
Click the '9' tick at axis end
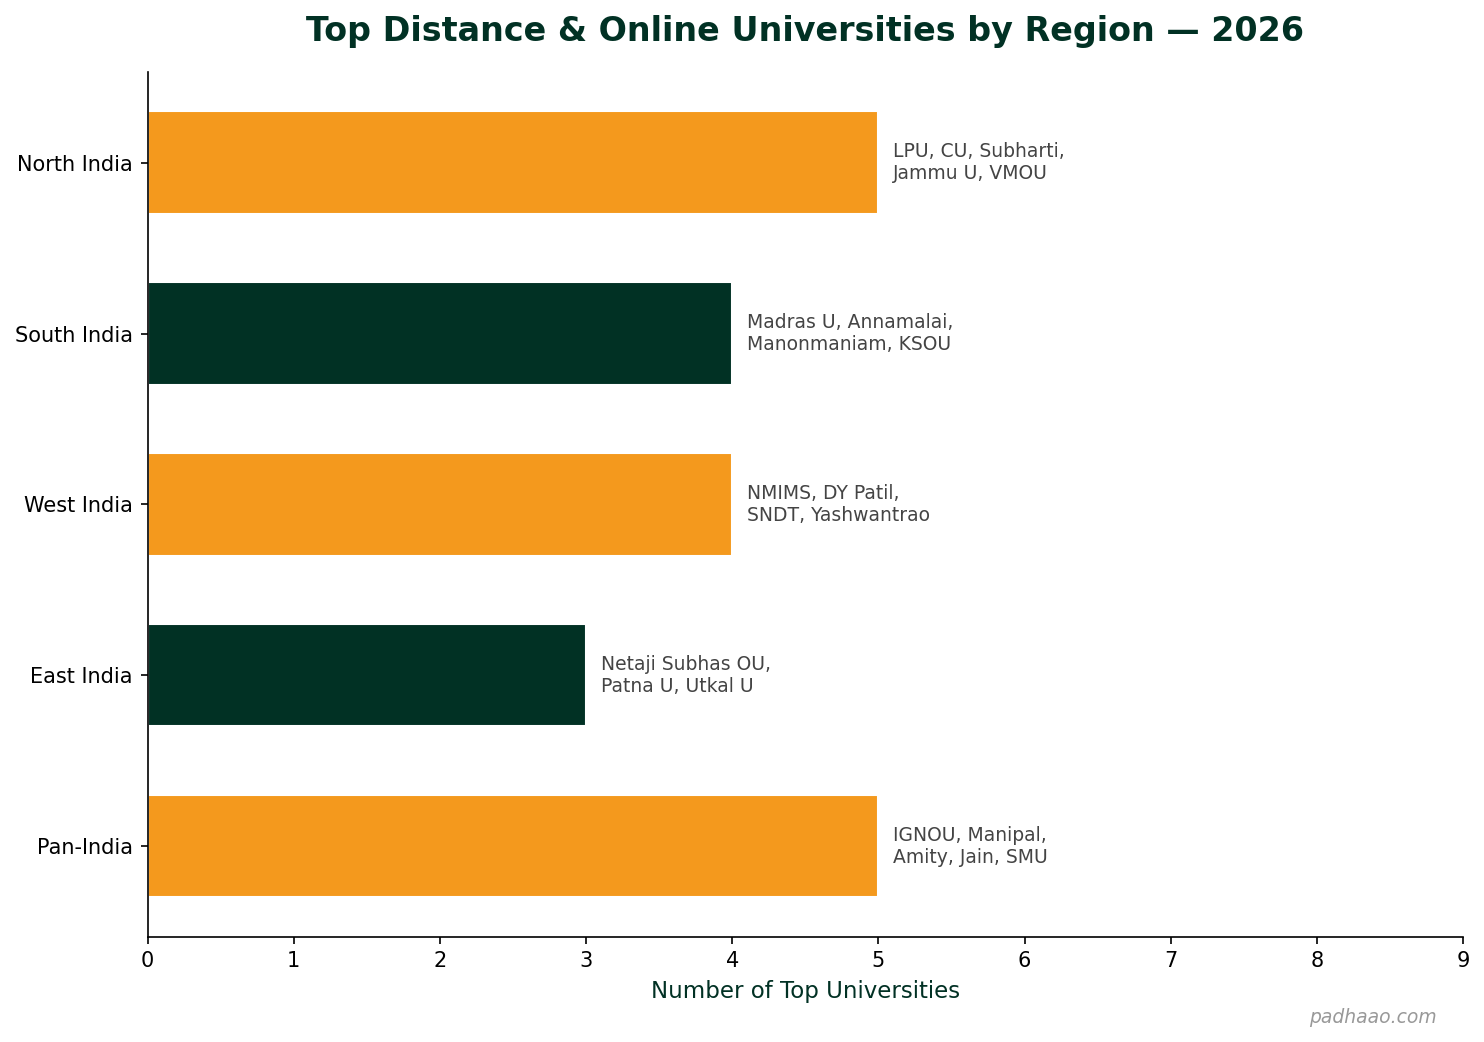(1462, 958)
